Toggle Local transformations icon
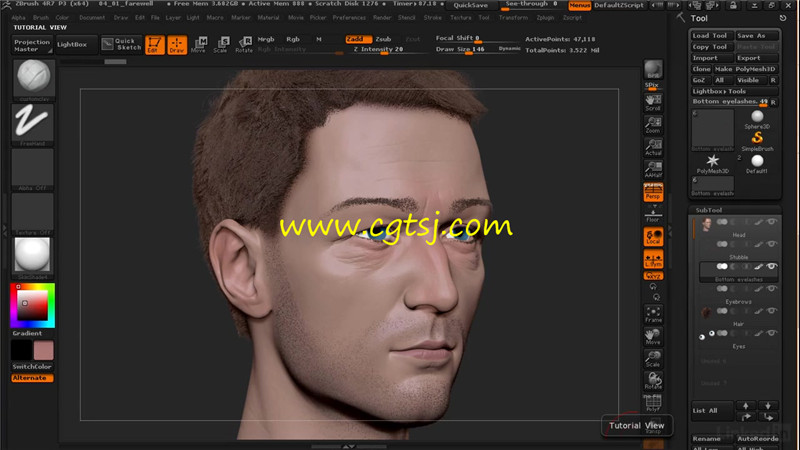Image resolution: width=800 pixels, height=450 pixels. [x=653, y=237]
